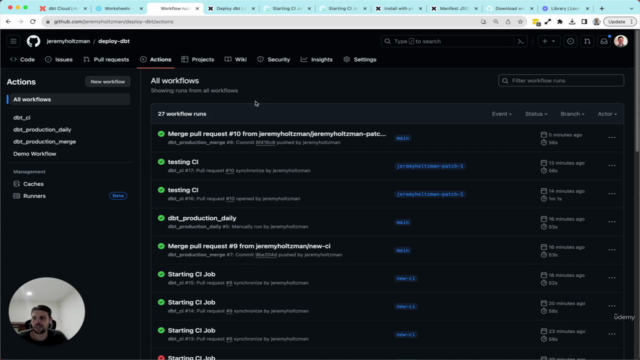Switch to the dbt Cloud browser tab
This screenshot has width=640, height=360.
pyautogui.click(x=63, y=8)
